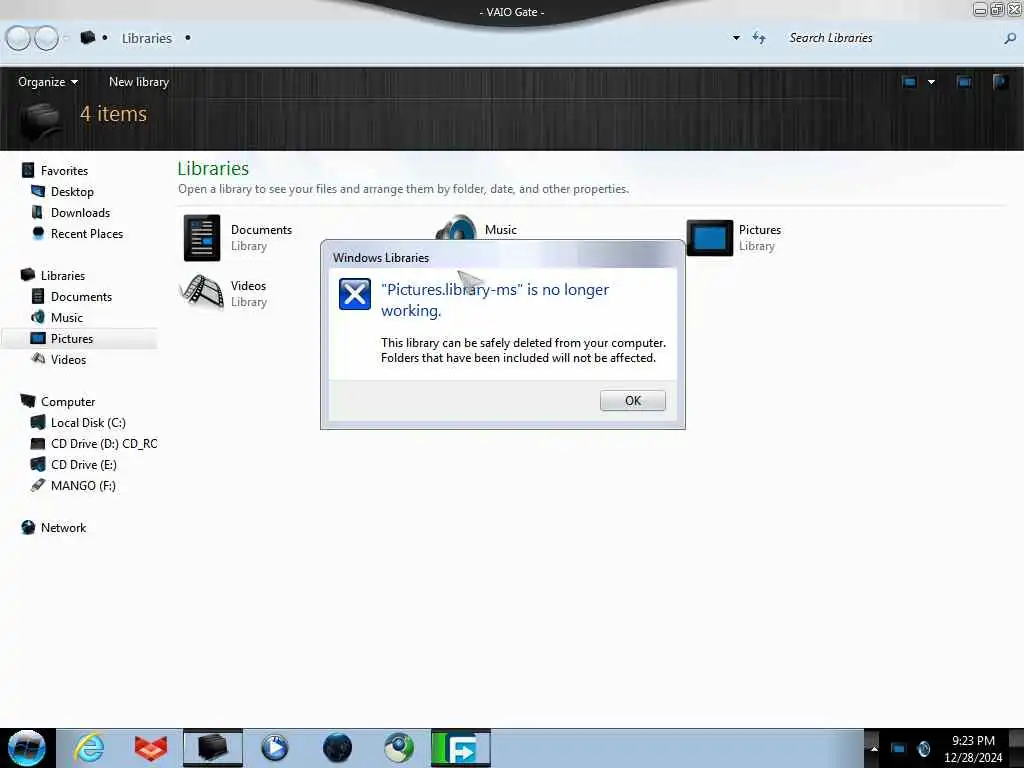Viewport: 1024px width, 768px height.
Task: Click the dark globe taskbar icon
Action: coord(337,748)
